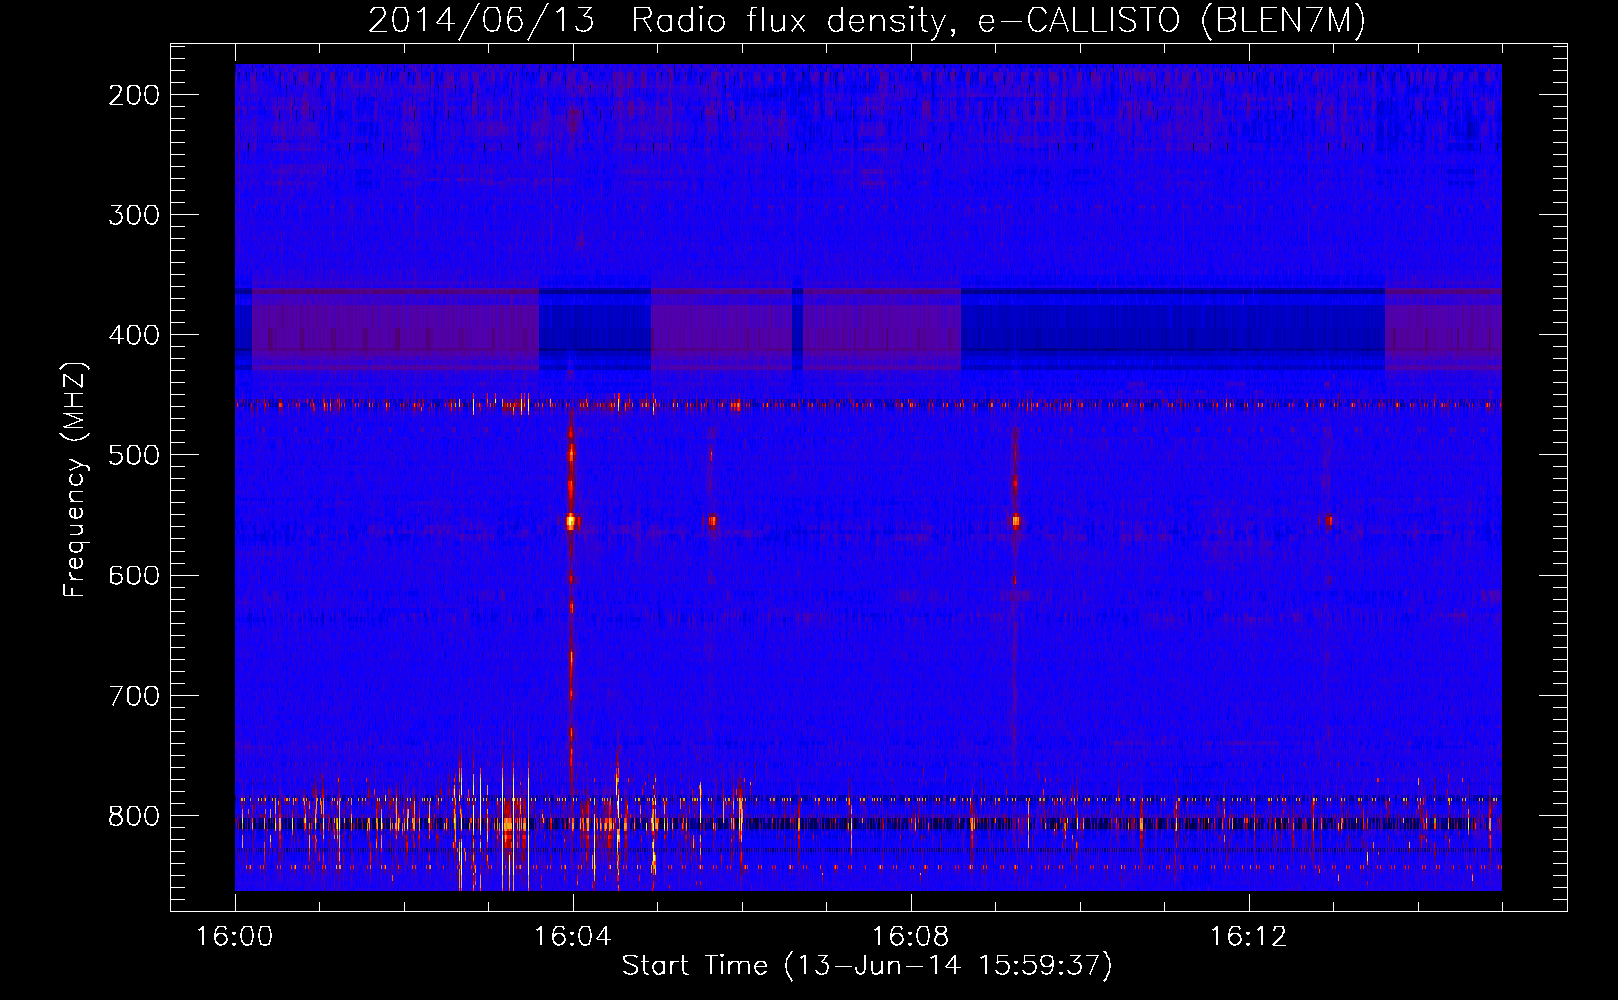Click the 600 frequency tick label

[x=133, y=575]
